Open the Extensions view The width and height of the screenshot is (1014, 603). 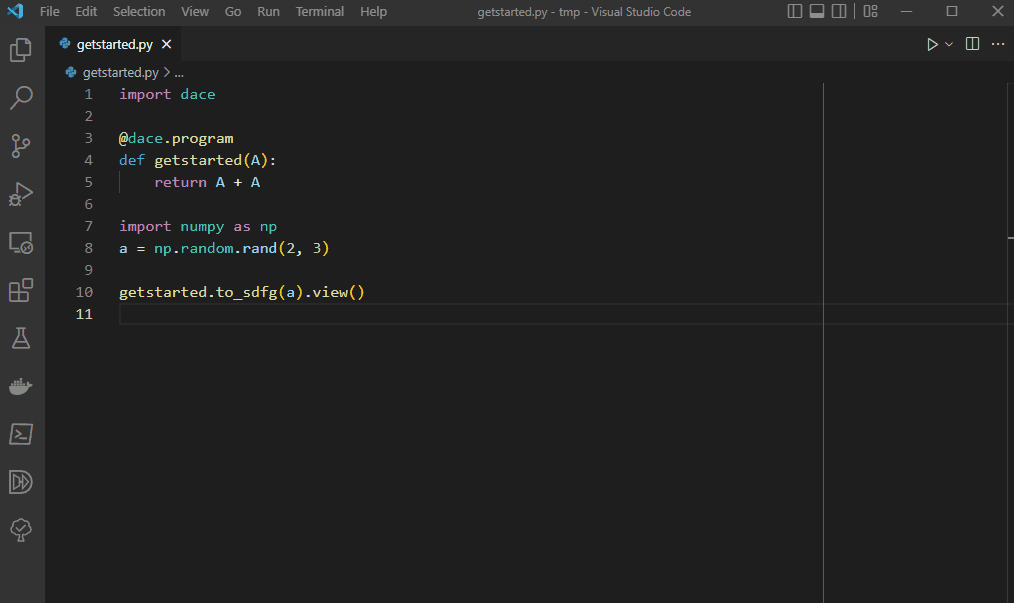(x=20, y=290)
